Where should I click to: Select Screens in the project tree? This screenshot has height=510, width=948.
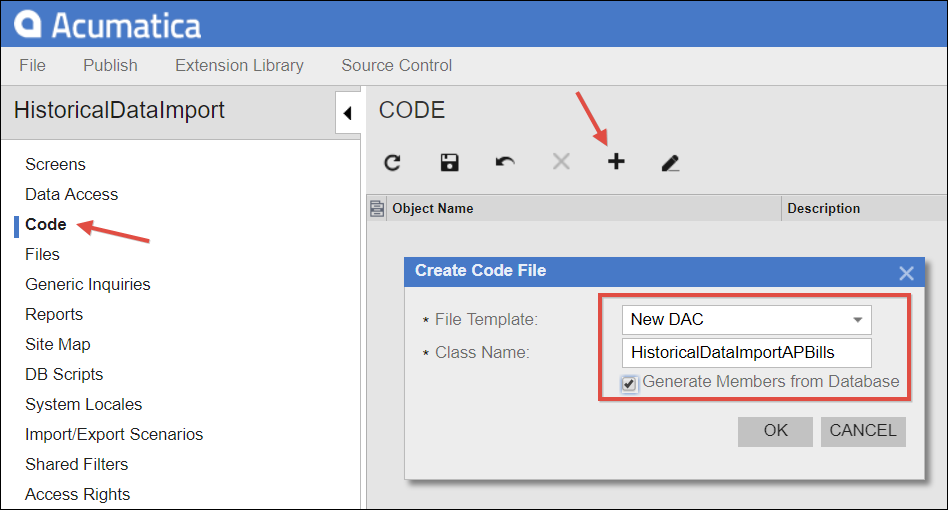pyautogui.click(x=56, y=164)
